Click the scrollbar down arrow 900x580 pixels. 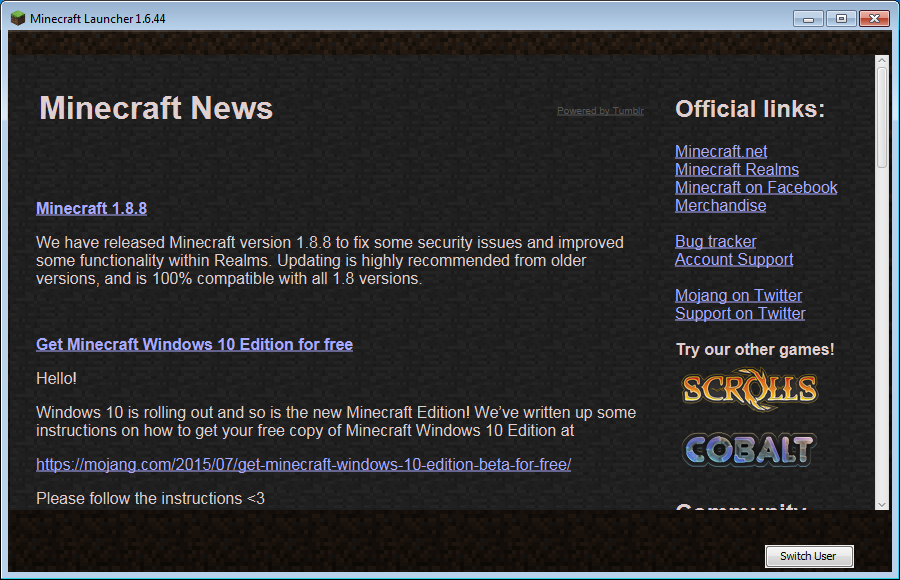tap(882, 505)
